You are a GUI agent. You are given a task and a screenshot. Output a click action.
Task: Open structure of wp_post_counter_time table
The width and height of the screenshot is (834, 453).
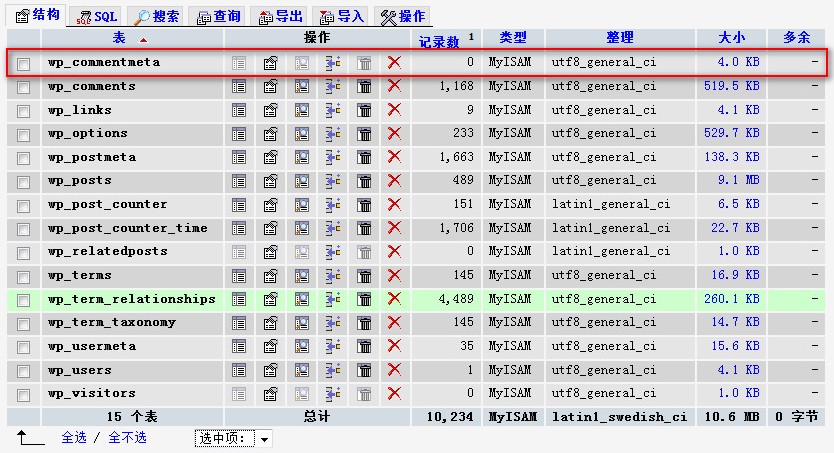[x=270, y=229]
